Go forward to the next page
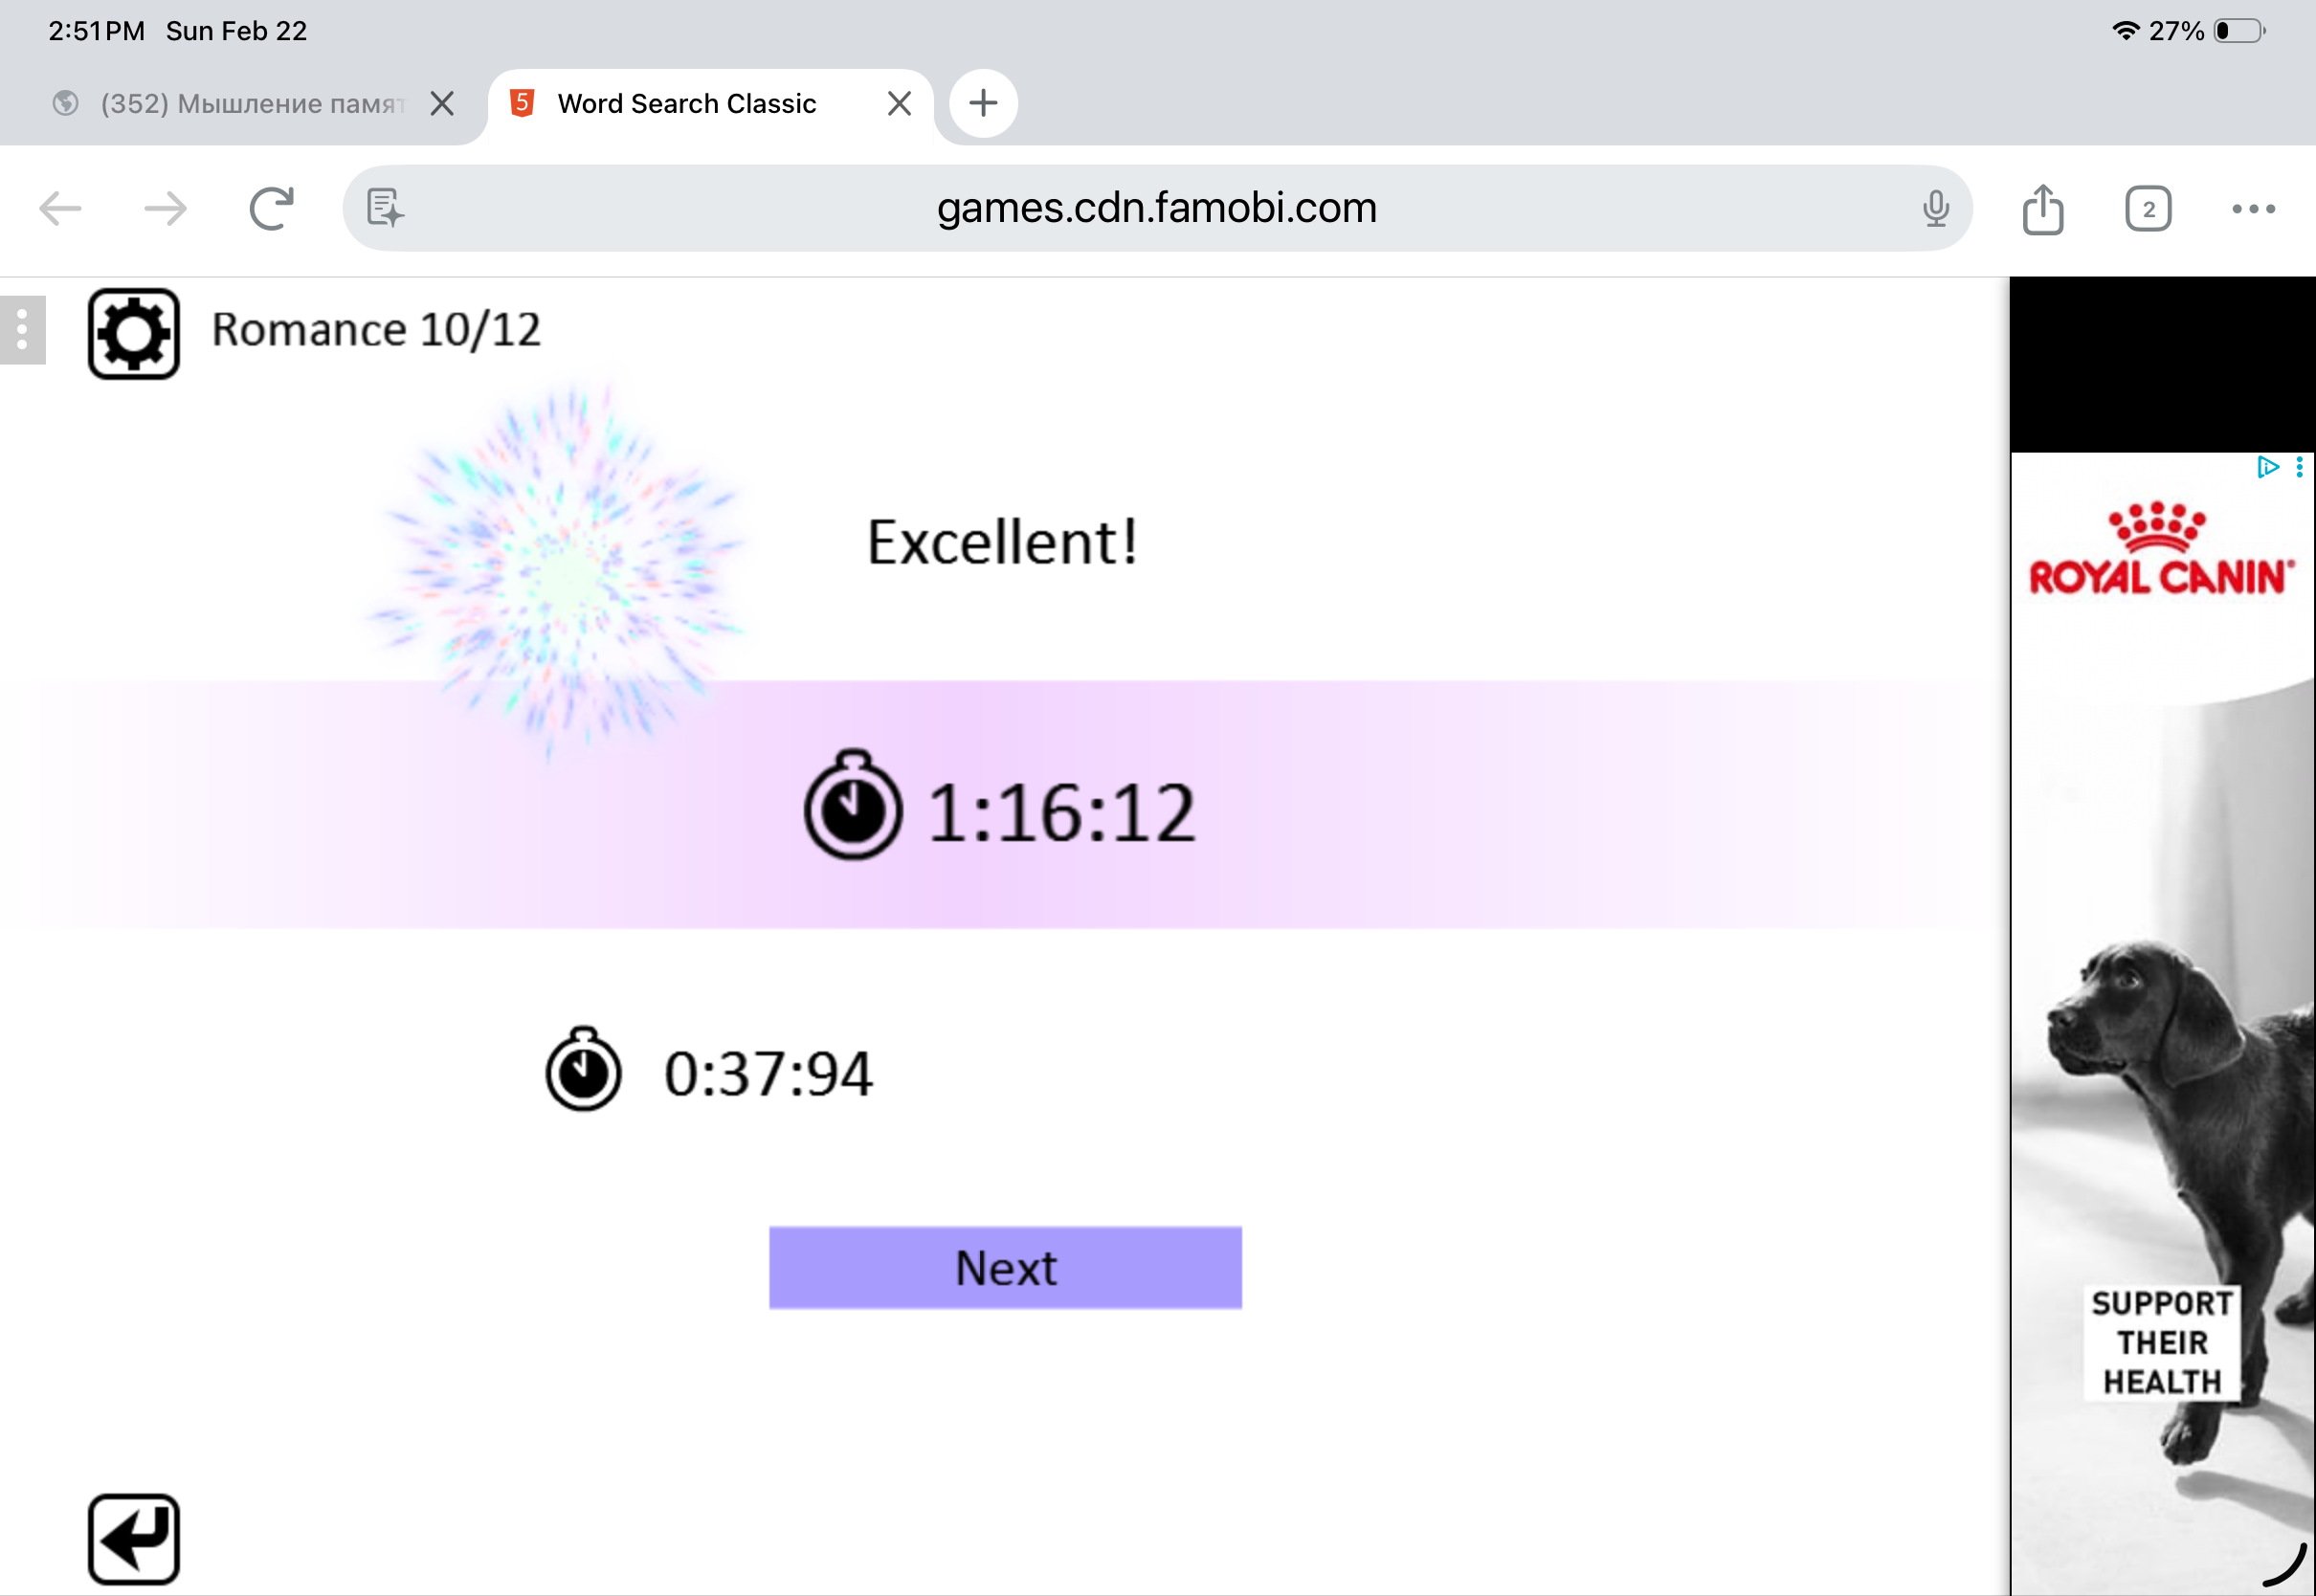The height and width of the screenshot is (1596, 2316). point(165,209)
